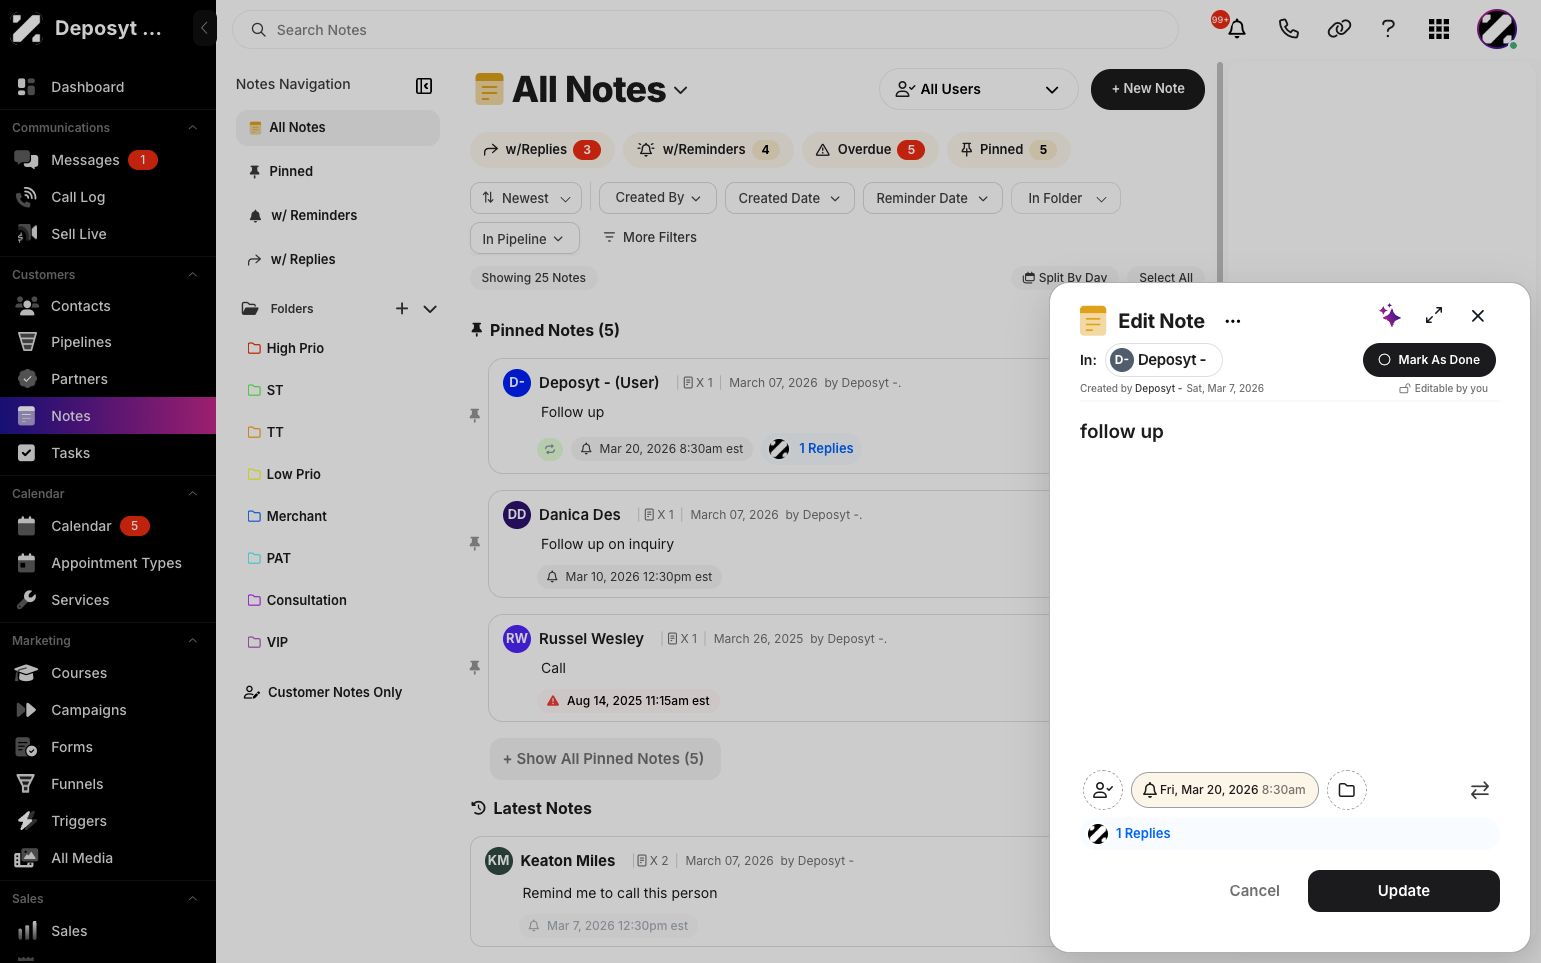Screen dimensions: 1541x963
Task: Click the assign user icon in Edit Note
Action: coord(1103,790)
